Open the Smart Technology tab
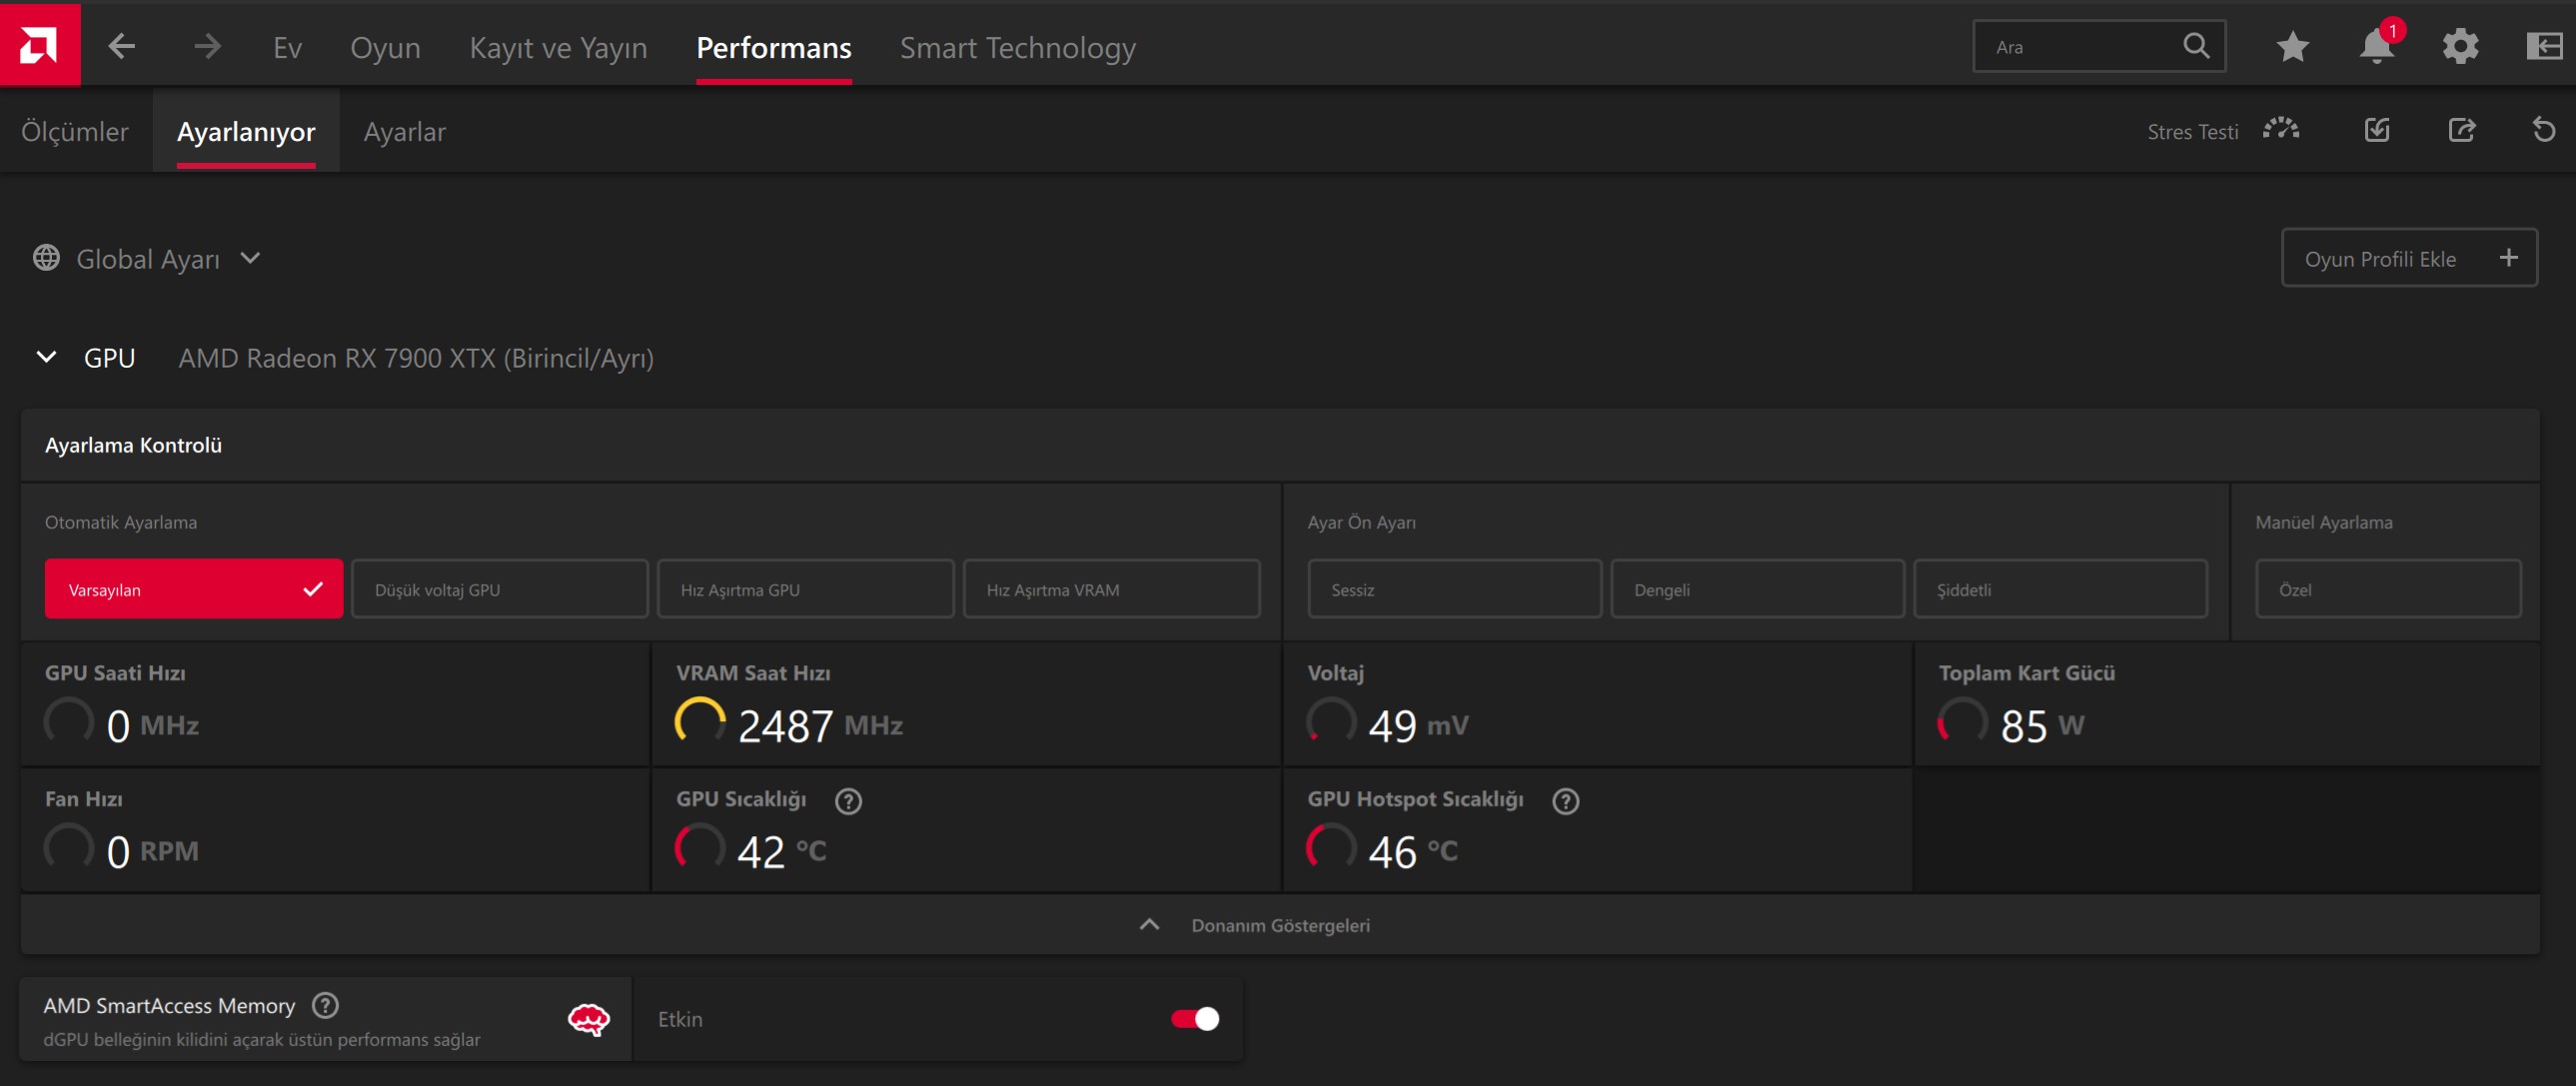 tap(1017, 47)
